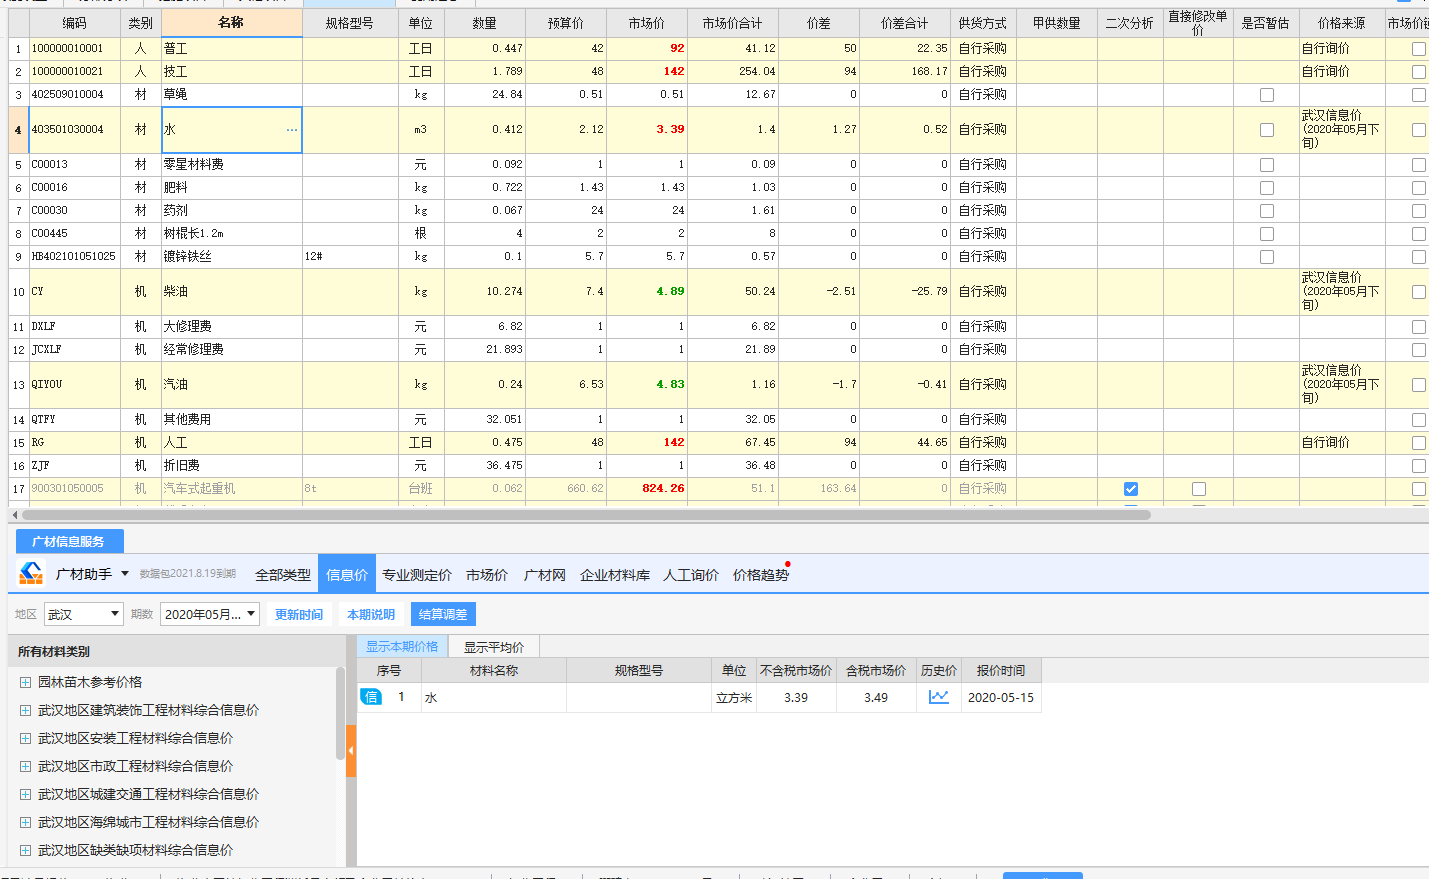
Task: Toggle 是否暂估 checkbox for 零星材料费
Action: 1267,165
